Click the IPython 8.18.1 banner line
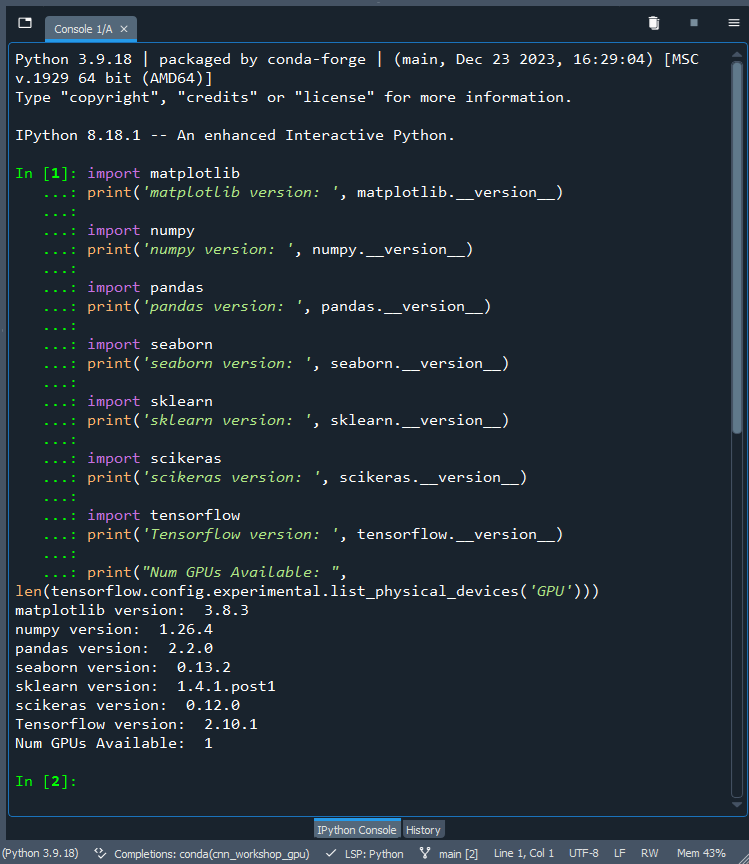Image resolution: width=749 pixels, height=864 pixels. [x=235, y=136]
